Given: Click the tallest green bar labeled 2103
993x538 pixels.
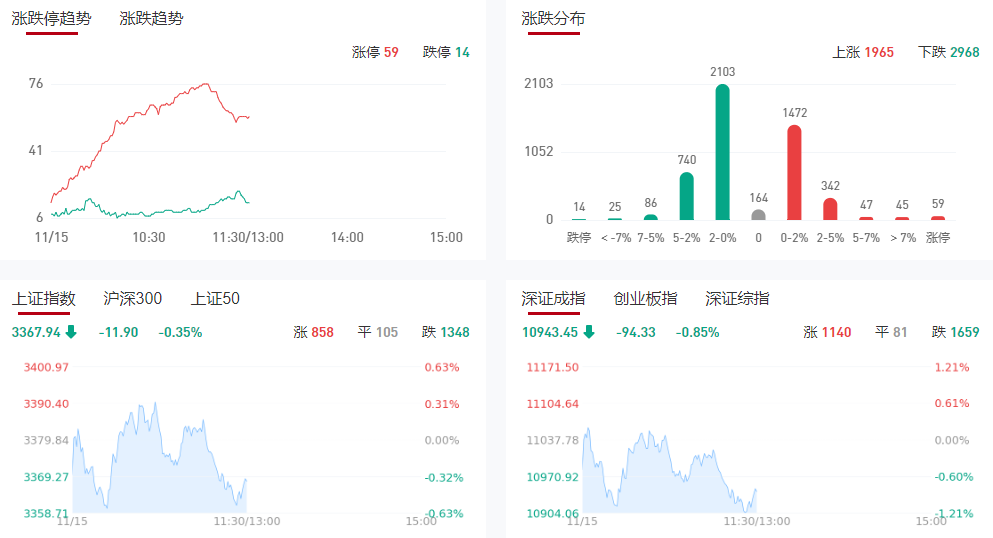Looking at the screenshot, I should [x=722, y=152].
